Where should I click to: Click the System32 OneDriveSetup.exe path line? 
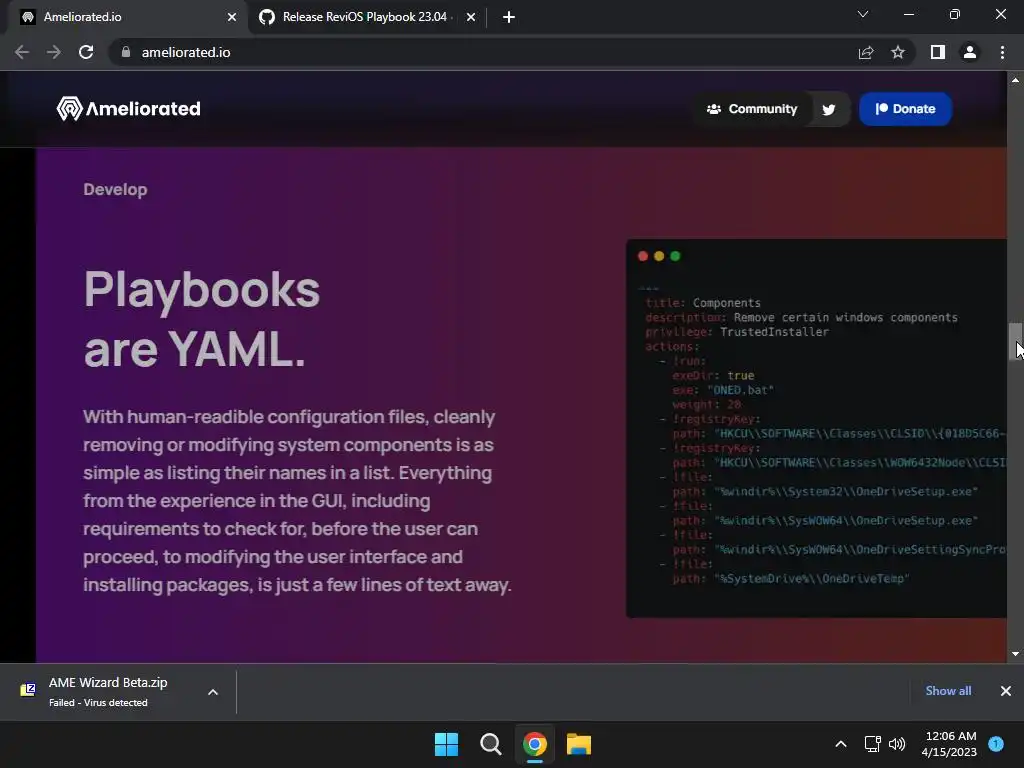[825, 492]
